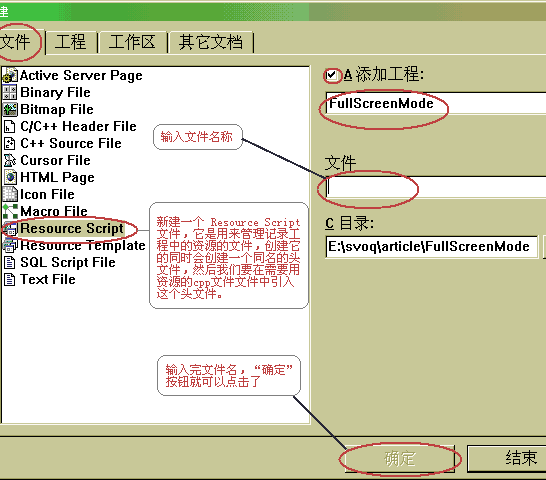Click the 目录 path input field
The height and width of the screenshot is (480, 546).
[431, 247]
